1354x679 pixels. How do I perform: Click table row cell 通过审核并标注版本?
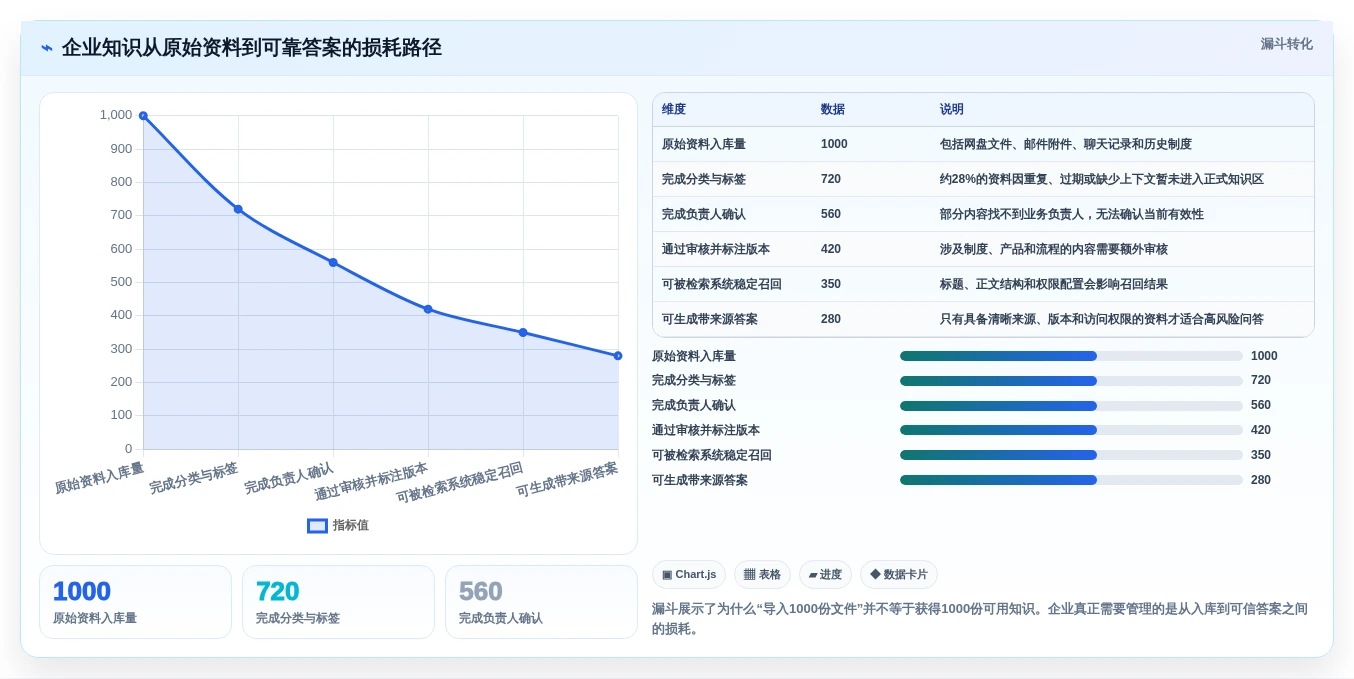(x=716, y=249)
